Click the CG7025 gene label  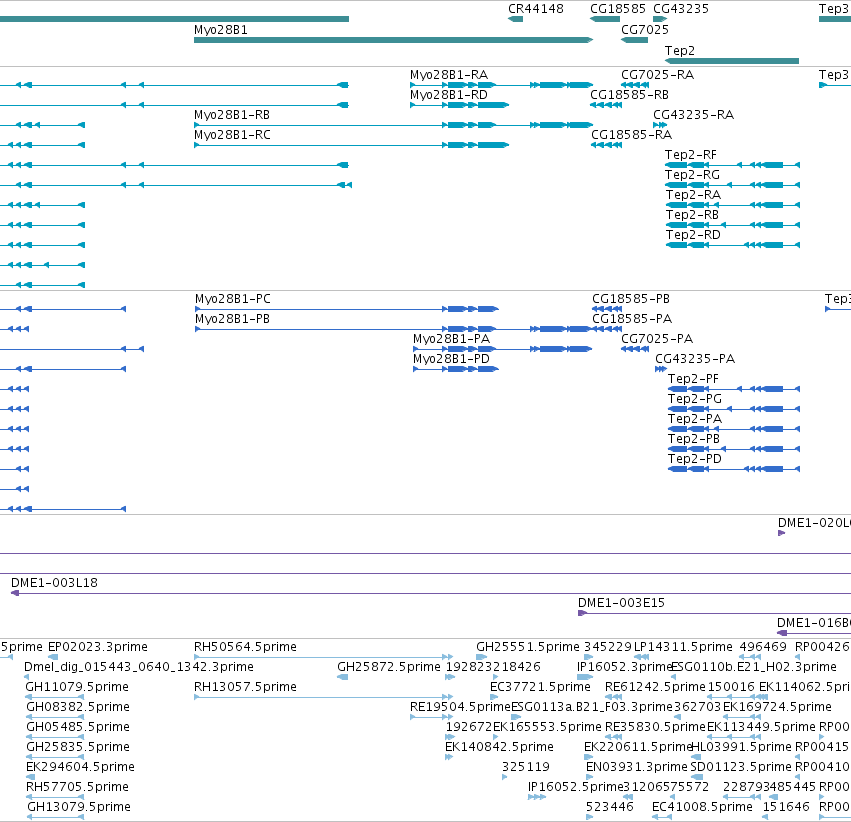pyautogui.click(x=645, y=30)
